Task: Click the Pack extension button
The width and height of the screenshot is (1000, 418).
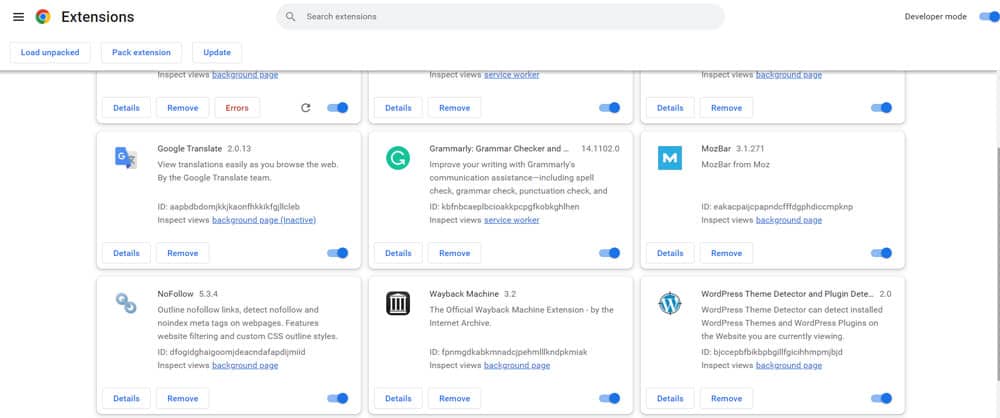Action: pos(141,52)
